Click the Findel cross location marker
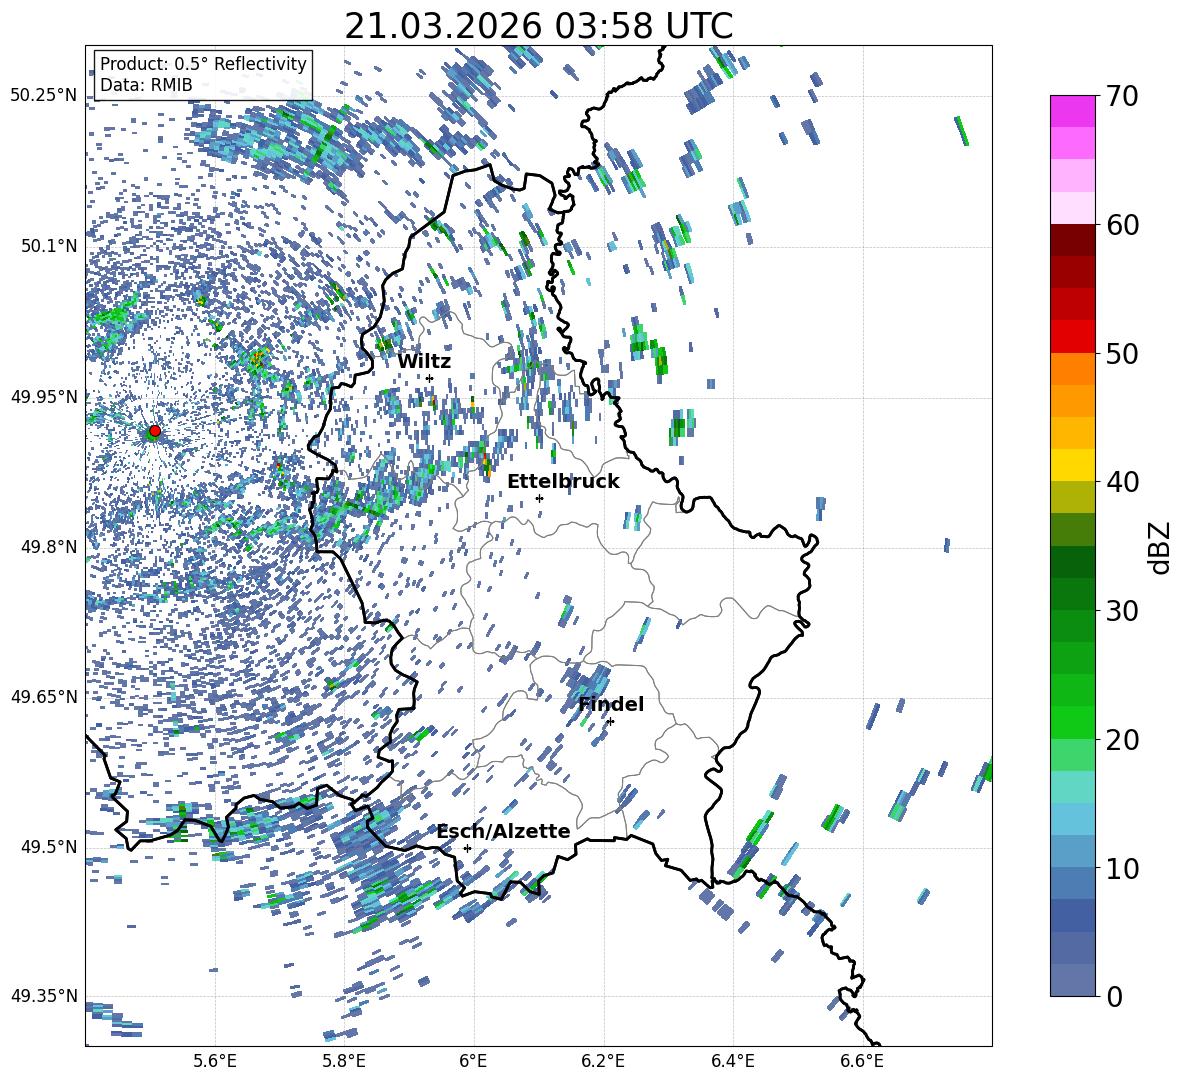 click(x=610, y=722)
